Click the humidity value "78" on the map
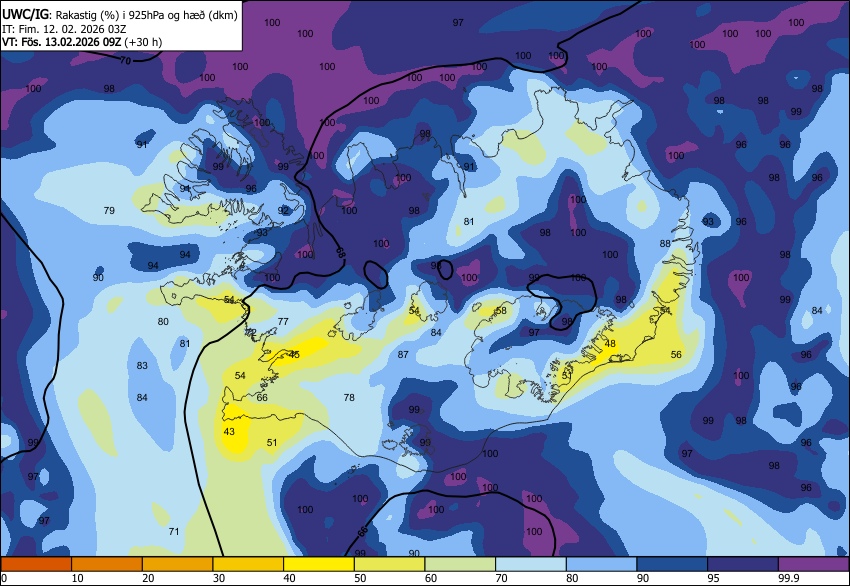Image resolution: width=850 pixels, height=586 pixels. [349, 397]
